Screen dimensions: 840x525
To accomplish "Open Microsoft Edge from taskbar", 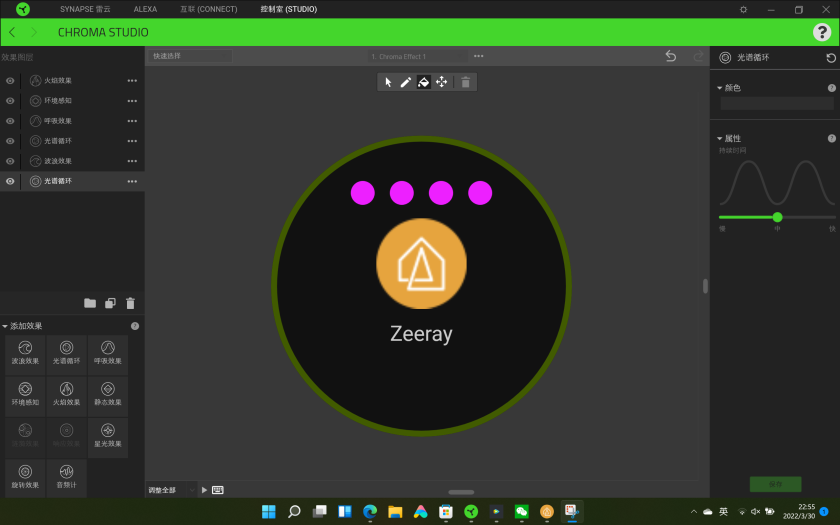I will click(x=370, y=512).
